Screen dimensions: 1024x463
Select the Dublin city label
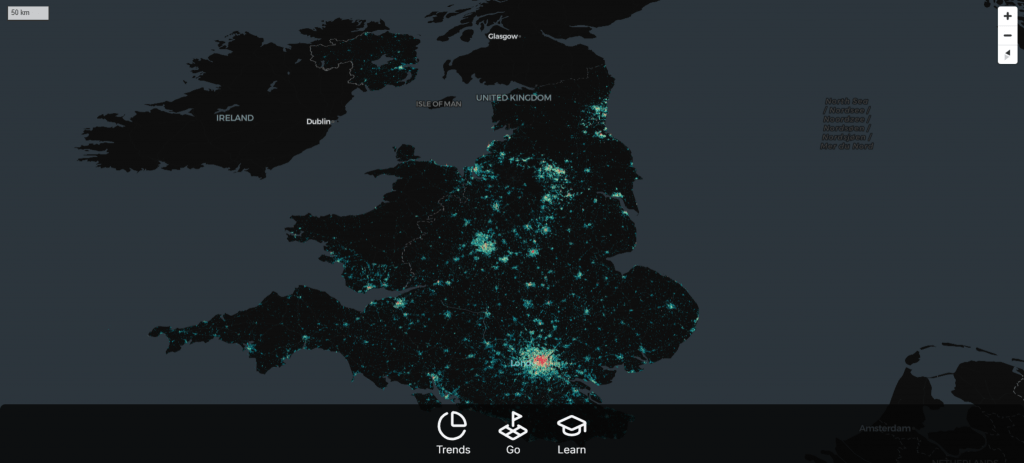(318, 121)
